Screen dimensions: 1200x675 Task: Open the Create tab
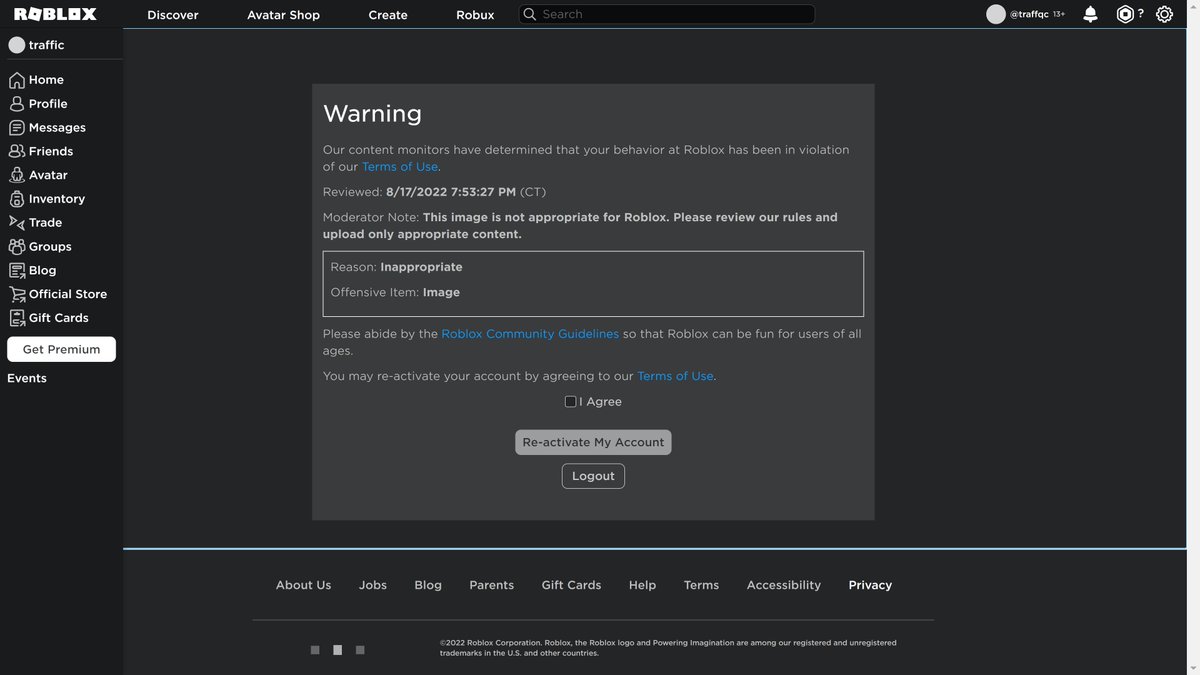pyautogui.click(x=388, y=15)
